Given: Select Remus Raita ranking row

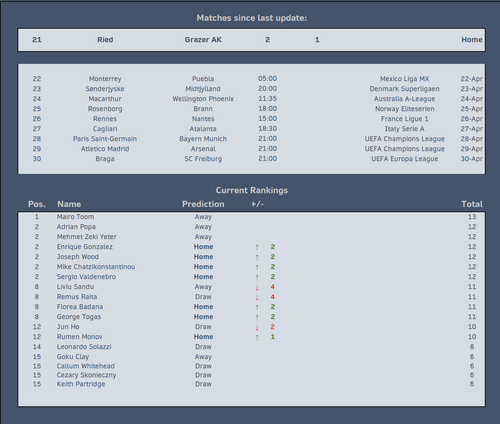Looking at the screenshot, I should pyautogui.click(x=252, y=297).
